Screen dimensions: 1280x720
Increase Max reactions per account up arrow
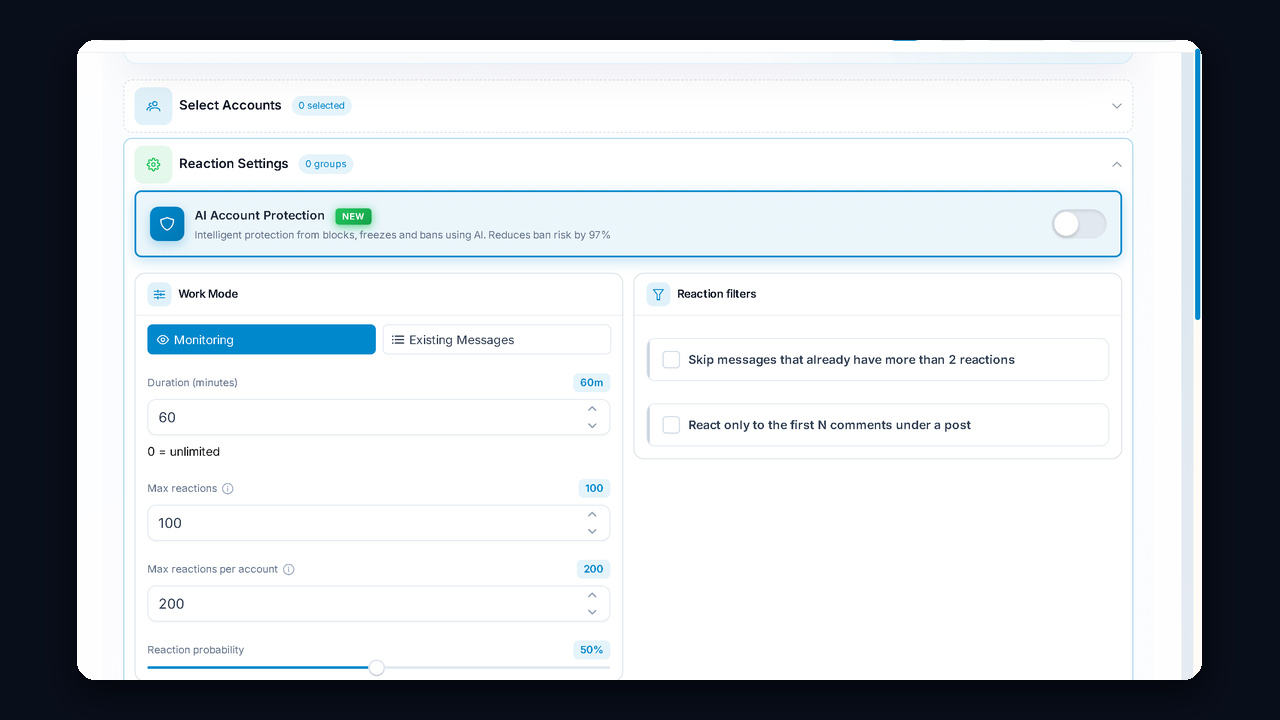pos(592,596)
